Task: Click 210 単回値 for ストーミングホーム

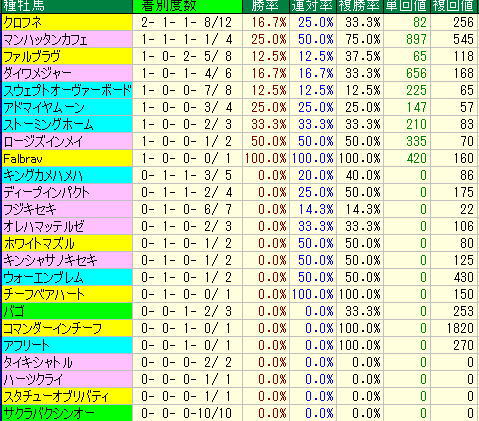Action: point(416,124)
